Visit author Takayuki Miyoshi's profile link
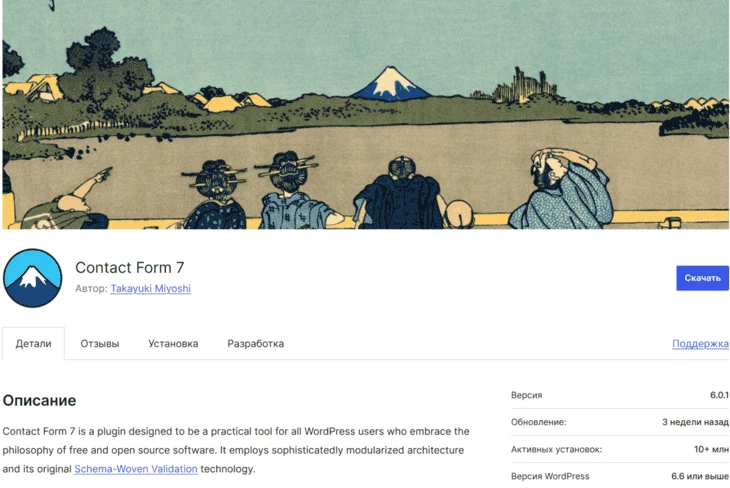Screen dimensions: 730x488 pos(150,288)
